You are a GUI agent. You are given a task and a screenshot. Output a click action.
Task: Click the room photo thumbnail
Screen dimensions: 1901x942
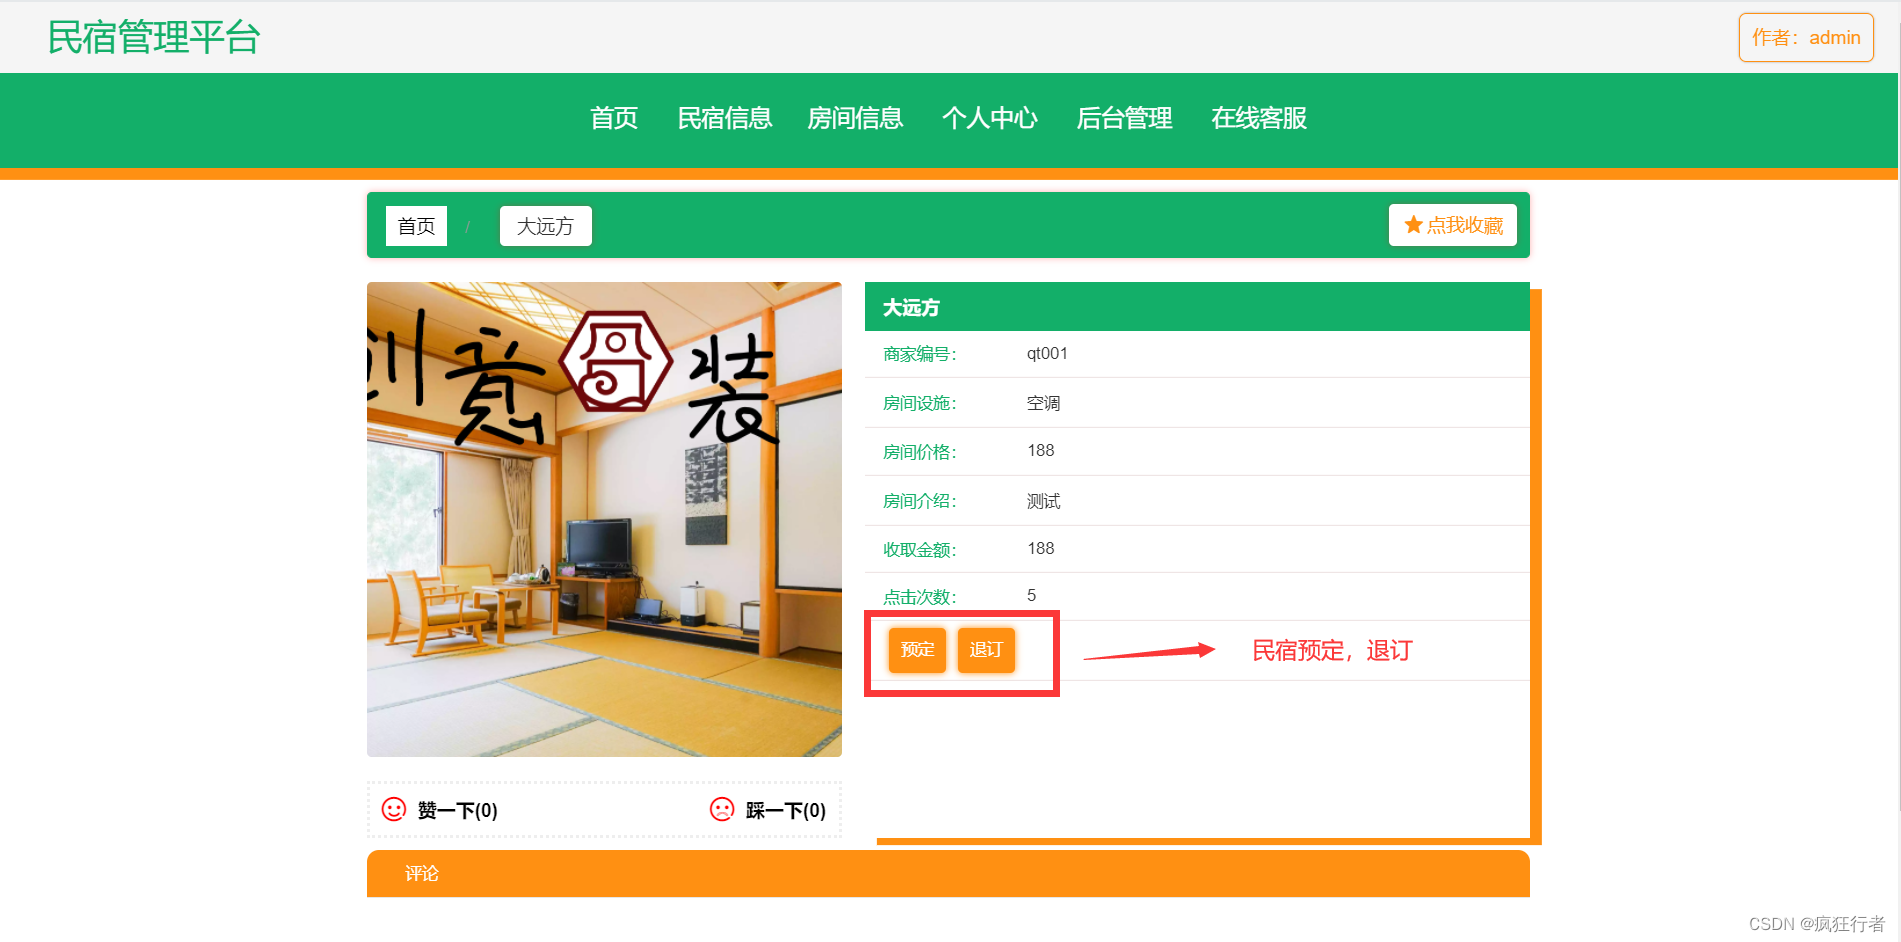coord(604,519)
